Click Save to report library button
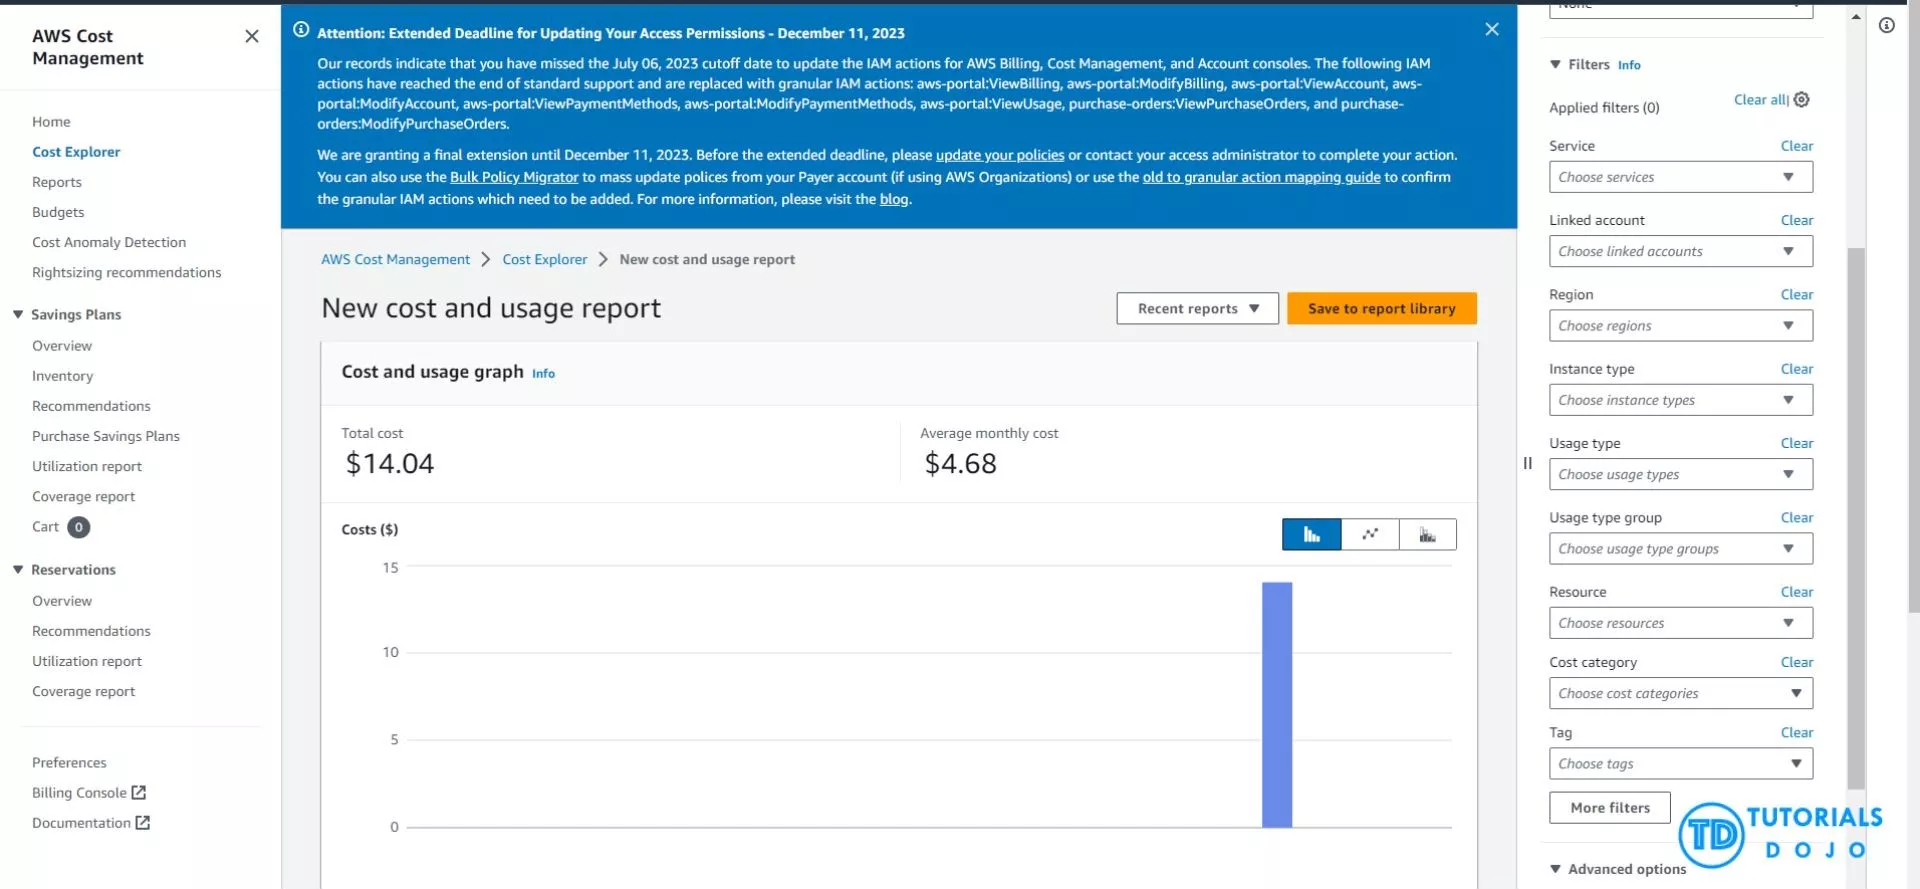 1381,309
